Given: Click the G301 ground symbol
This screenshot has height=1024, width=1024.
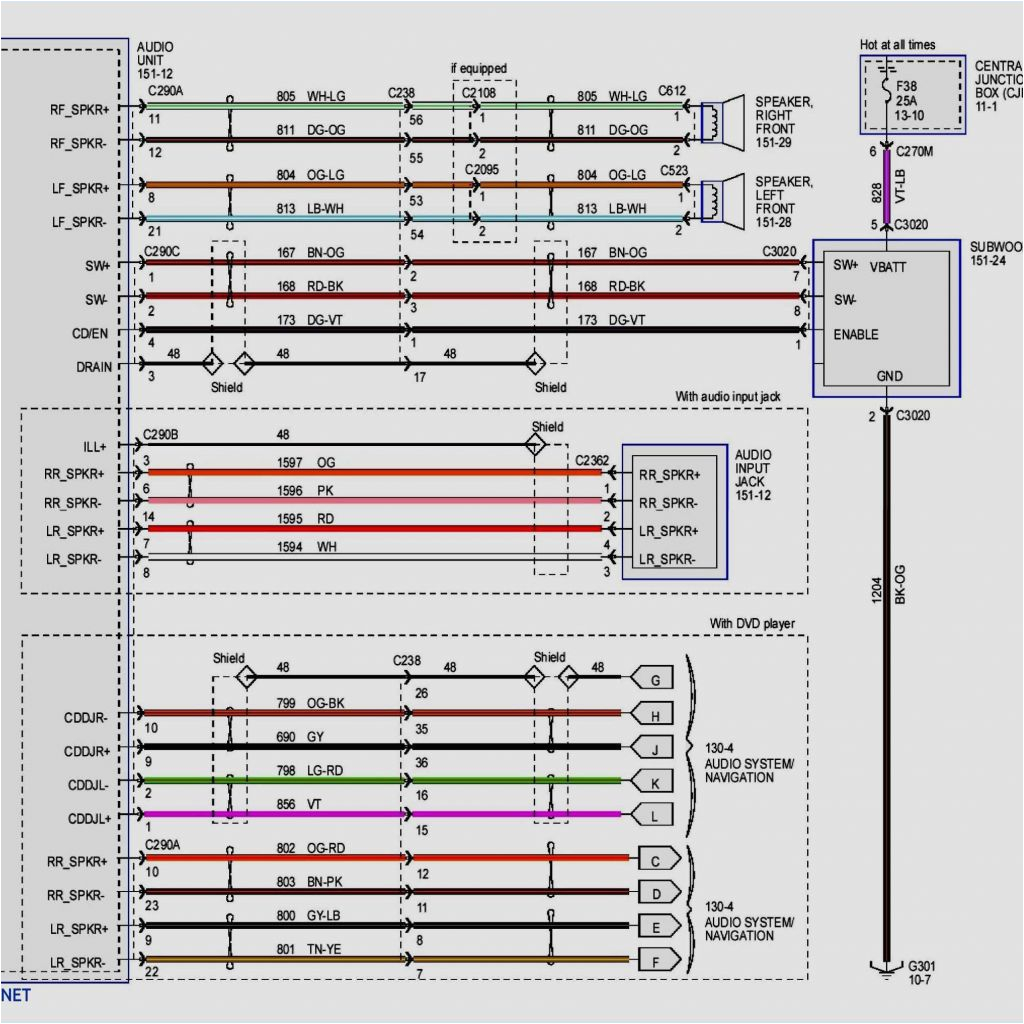Looking at the screenshot, I should pyautogui.click(x=886, y=967).
